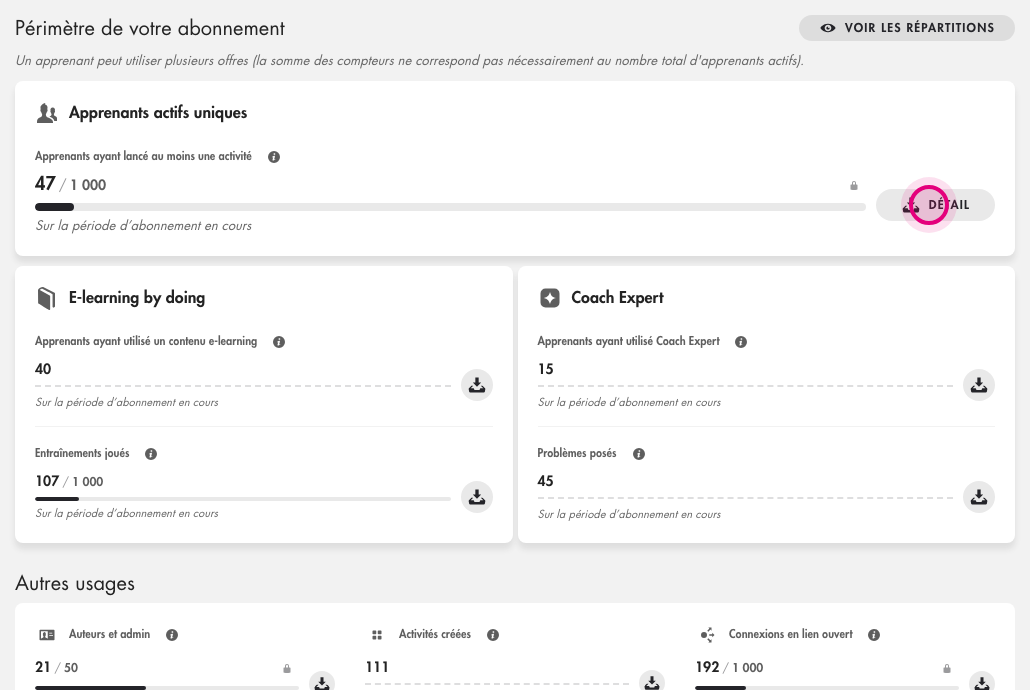Show info for Auteurs et admin
1030x690 pixels.
(172, 635)
